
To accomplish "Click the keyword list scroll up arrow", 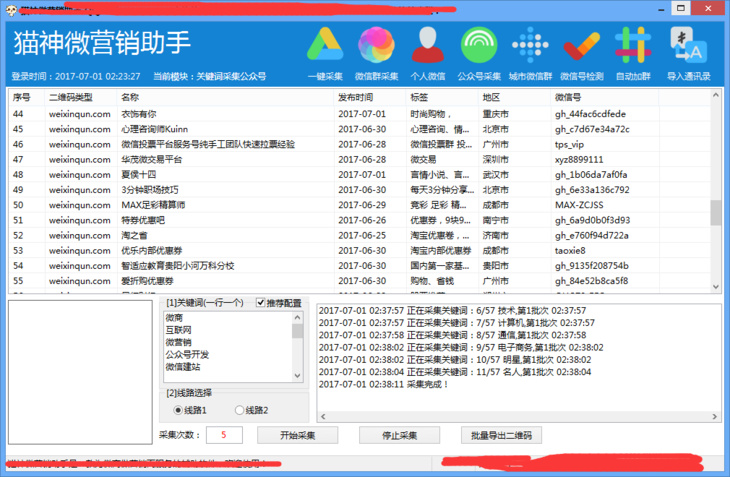I will click(297, 317).
